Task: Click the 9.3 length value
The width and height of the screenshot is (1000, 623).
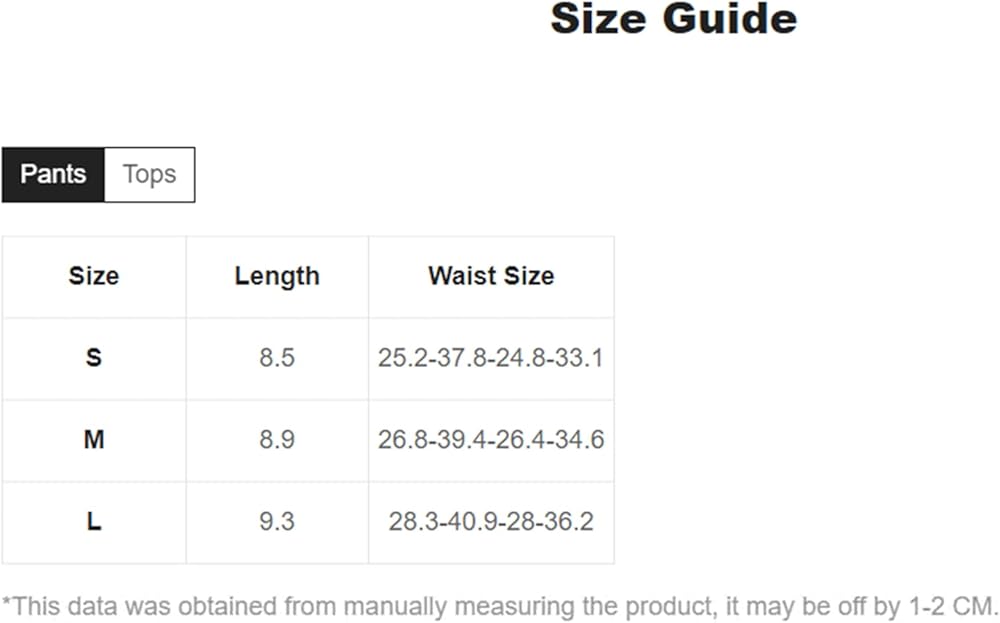Action: 277,521
